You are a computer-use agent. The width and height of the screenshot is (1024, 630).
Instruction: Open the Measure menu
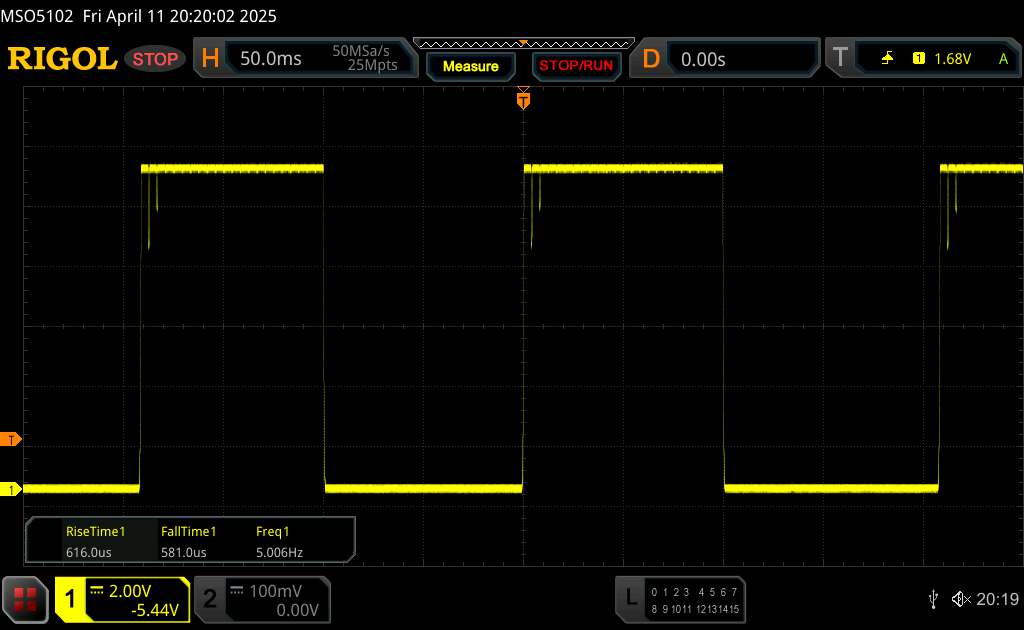click(470, 66)
